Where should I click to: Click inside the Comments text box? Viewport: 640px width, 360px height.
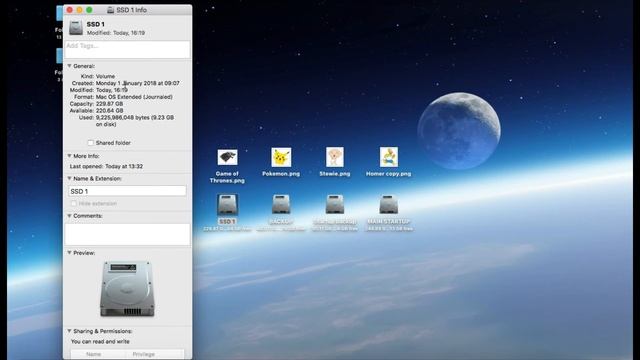pos(127,234)
